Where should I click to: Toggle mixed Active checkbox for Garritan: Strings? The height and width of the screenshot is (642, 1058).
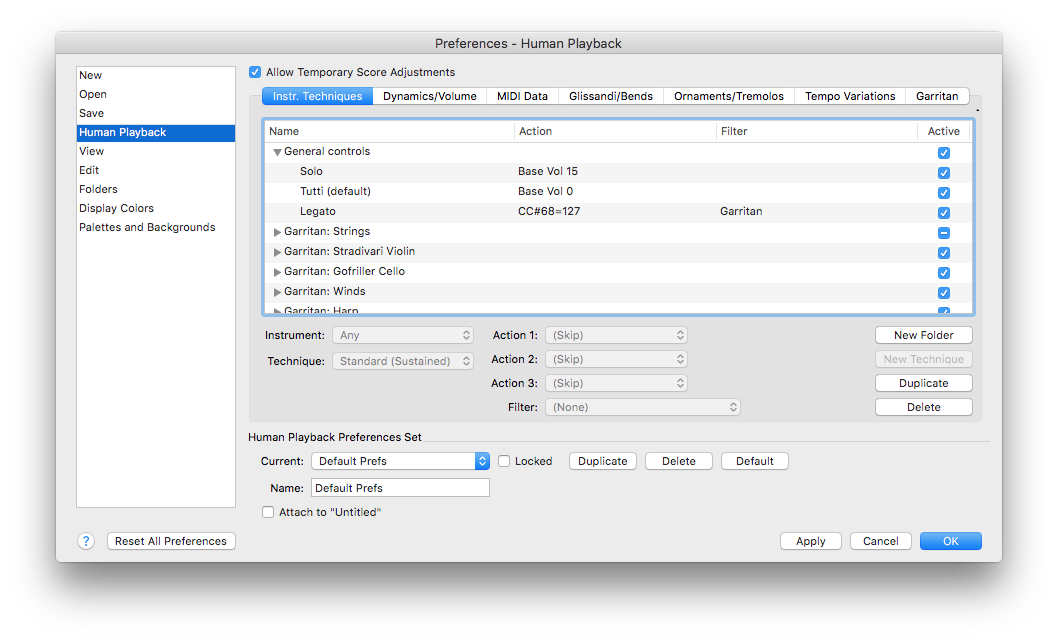pos(944,233)
